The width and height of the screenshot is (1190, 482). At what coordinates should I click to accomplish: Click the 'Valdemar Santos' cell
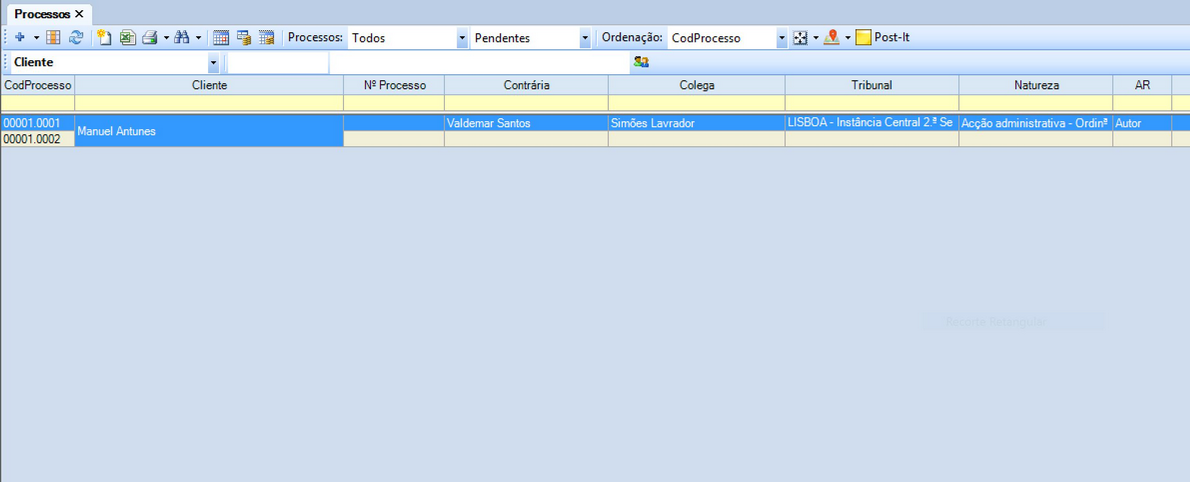[526, 123]
